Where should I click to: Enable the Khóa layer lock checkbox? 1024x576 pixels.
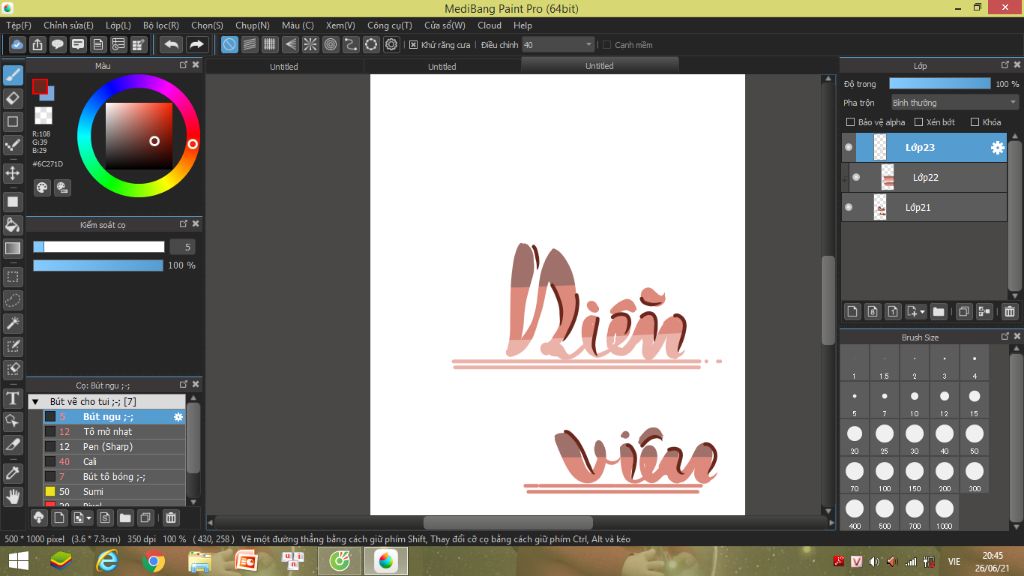coord(975,122)
